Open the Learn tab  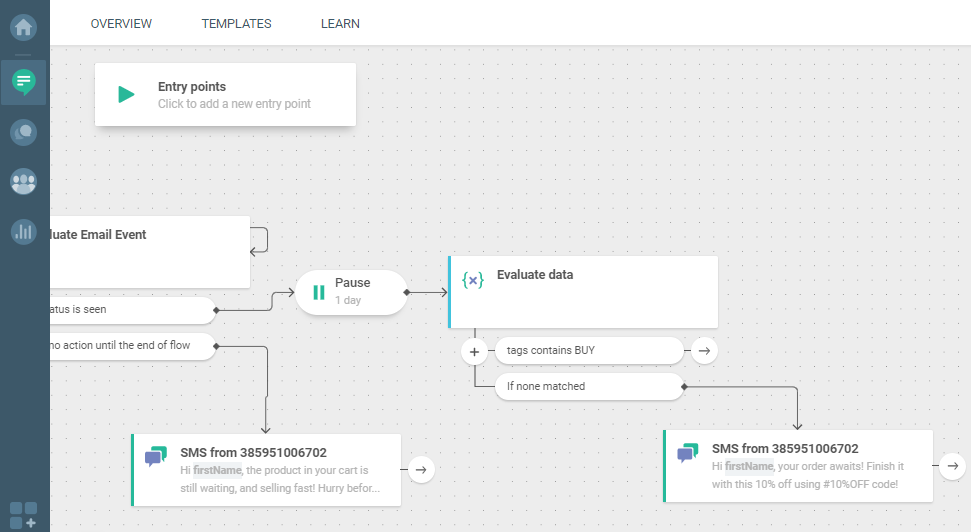pos(340,23)
